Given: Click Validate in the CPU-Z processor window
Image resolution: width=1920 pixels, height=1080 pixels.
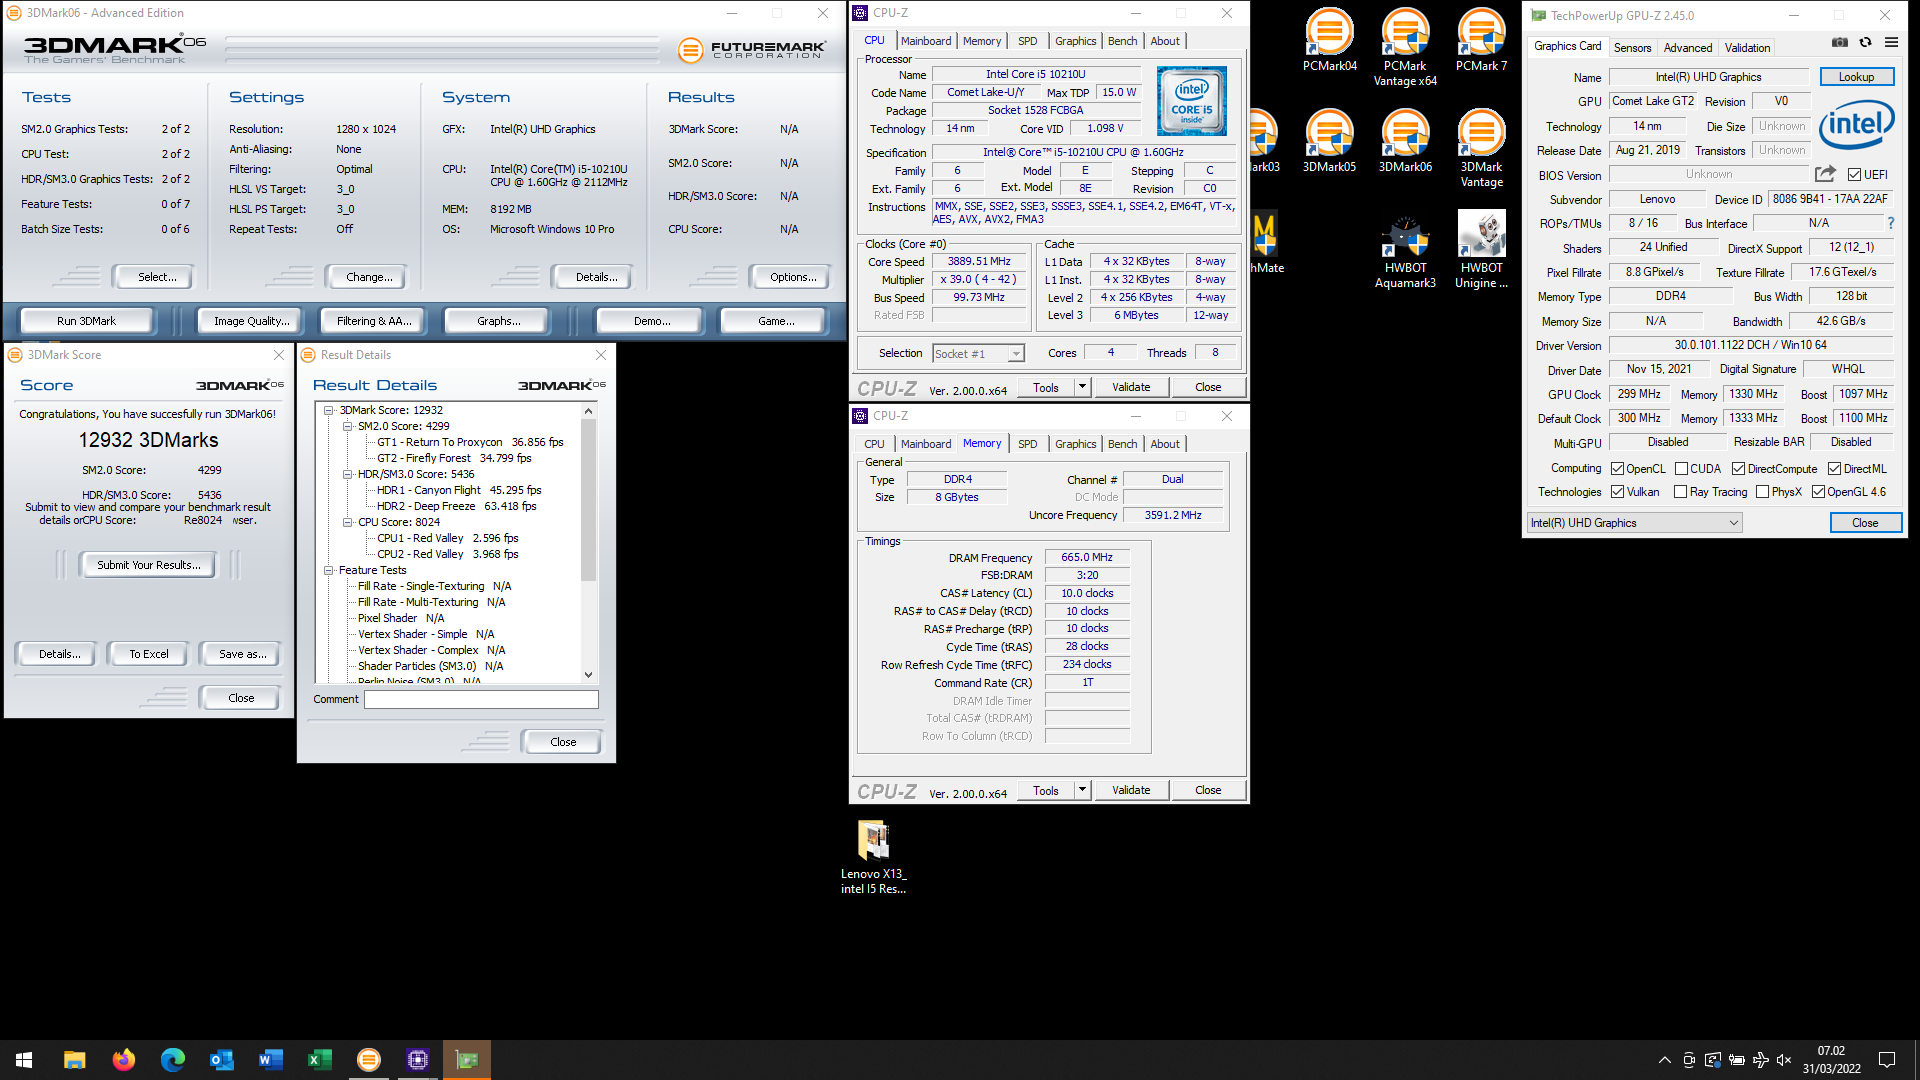Looking at the screenshot, I should 1131,387.
